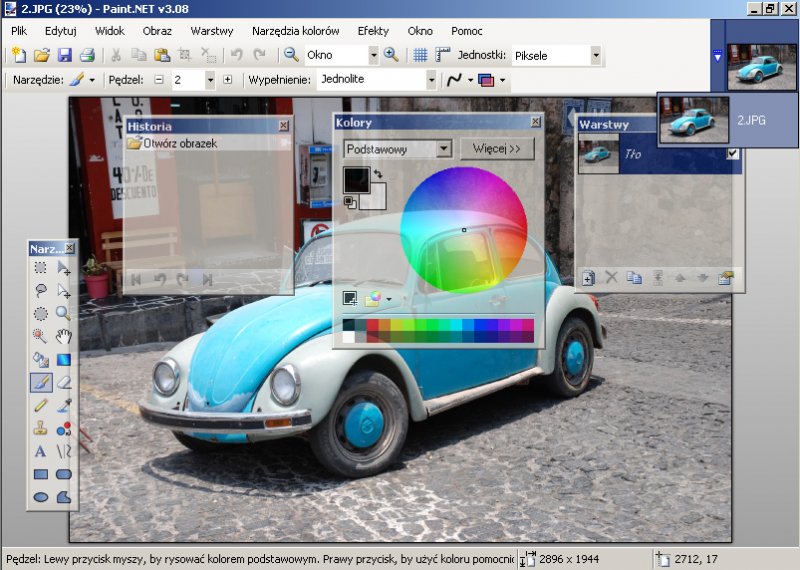Pick the Text tool
The width and height of the screenshot is (800, 570).
41,452
